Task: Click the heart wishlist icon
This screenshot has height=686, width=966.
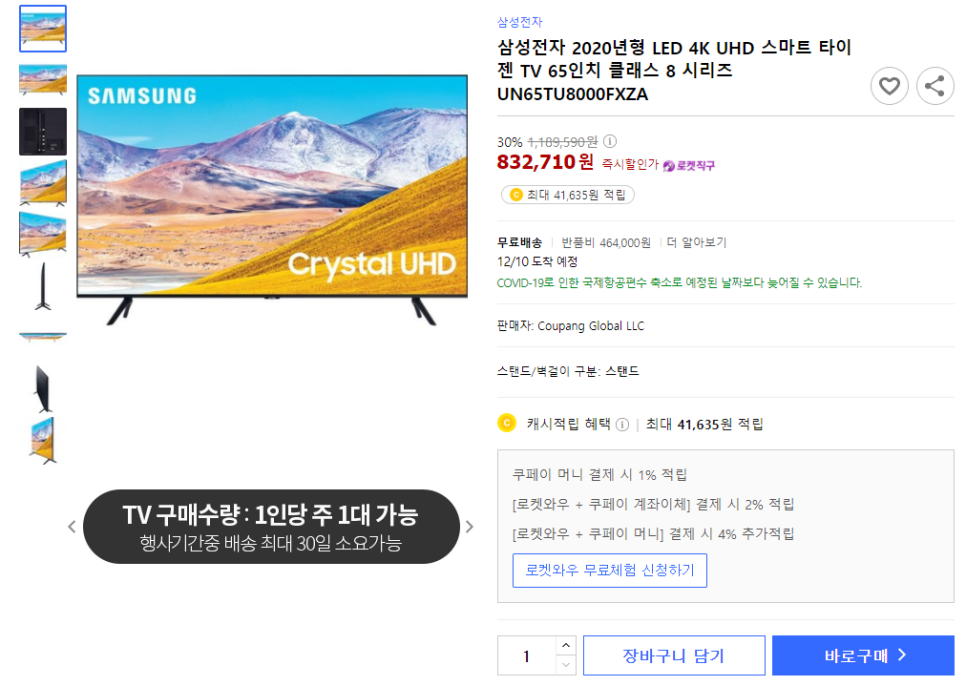Action: pos(888,86)
